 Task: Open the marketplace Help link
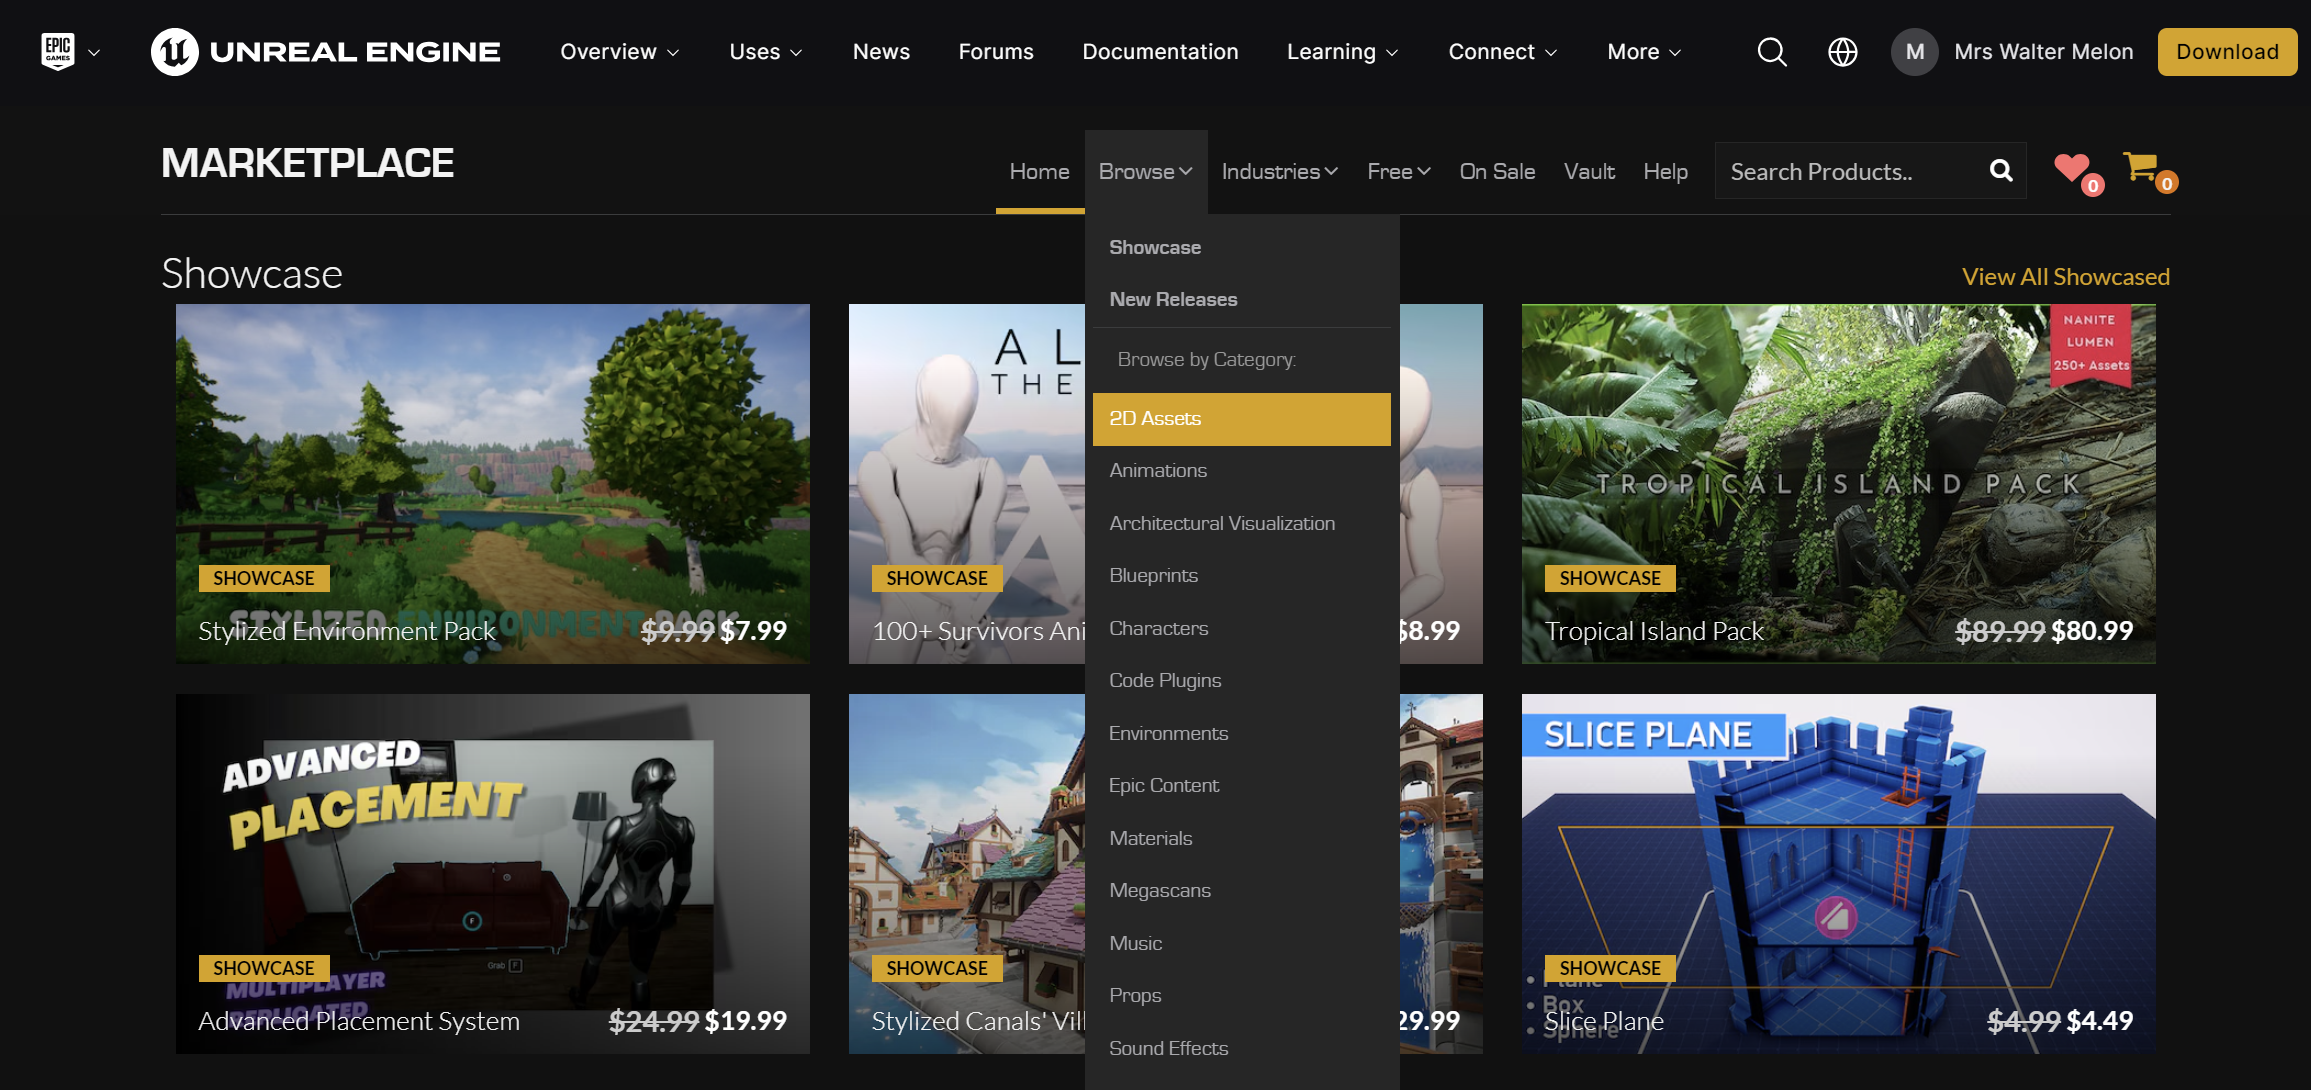[x=1665, y=172]
